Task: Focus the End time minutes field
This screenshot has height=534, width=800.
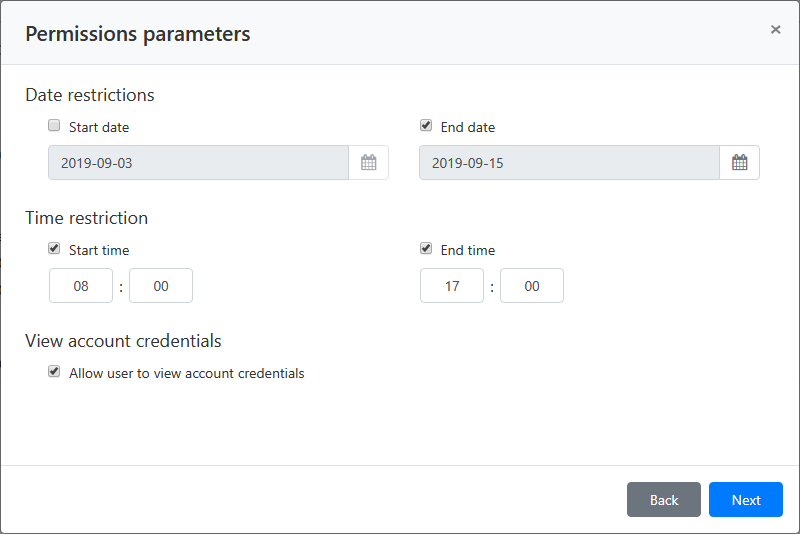Action: point(532,286)
